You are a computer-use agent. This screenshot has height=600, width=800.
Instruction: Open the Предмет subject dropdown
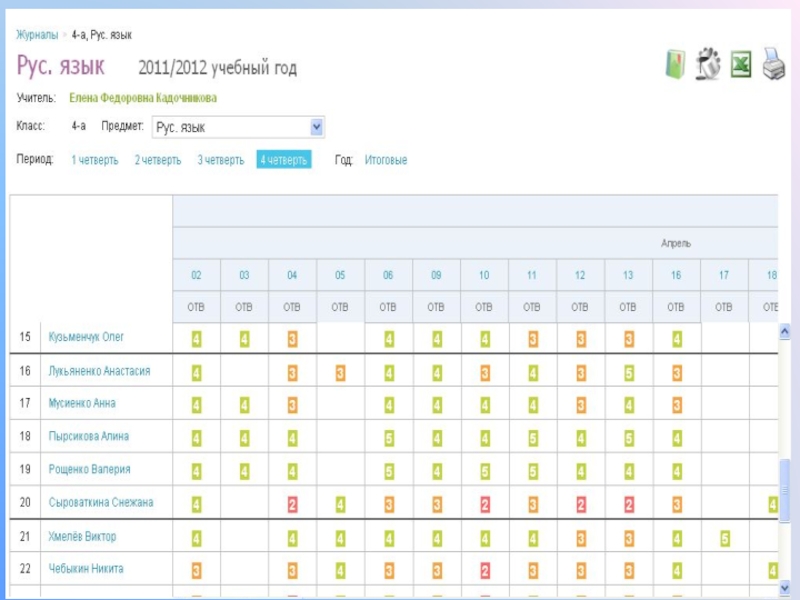(317, 127)
